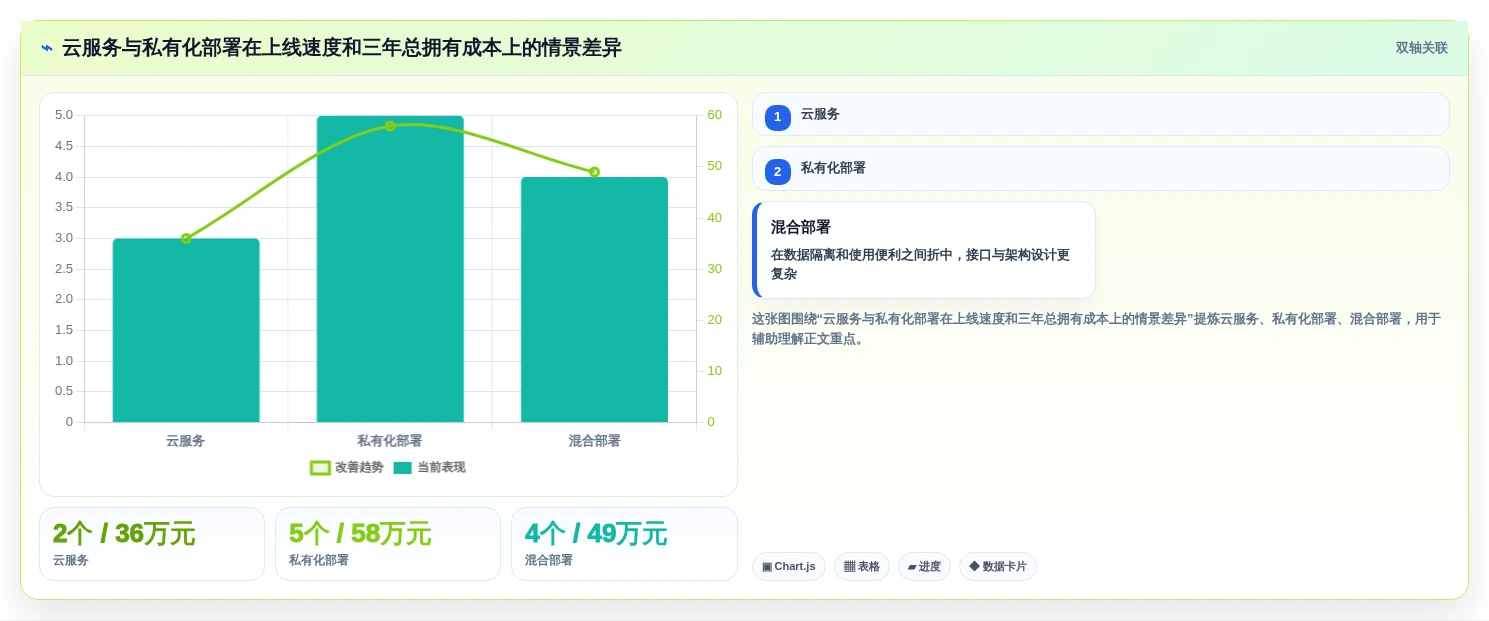Viewport: 1489px width, 621px height.
Task: Click the 当前表现 legend color swatch
Action: [402, 468]
